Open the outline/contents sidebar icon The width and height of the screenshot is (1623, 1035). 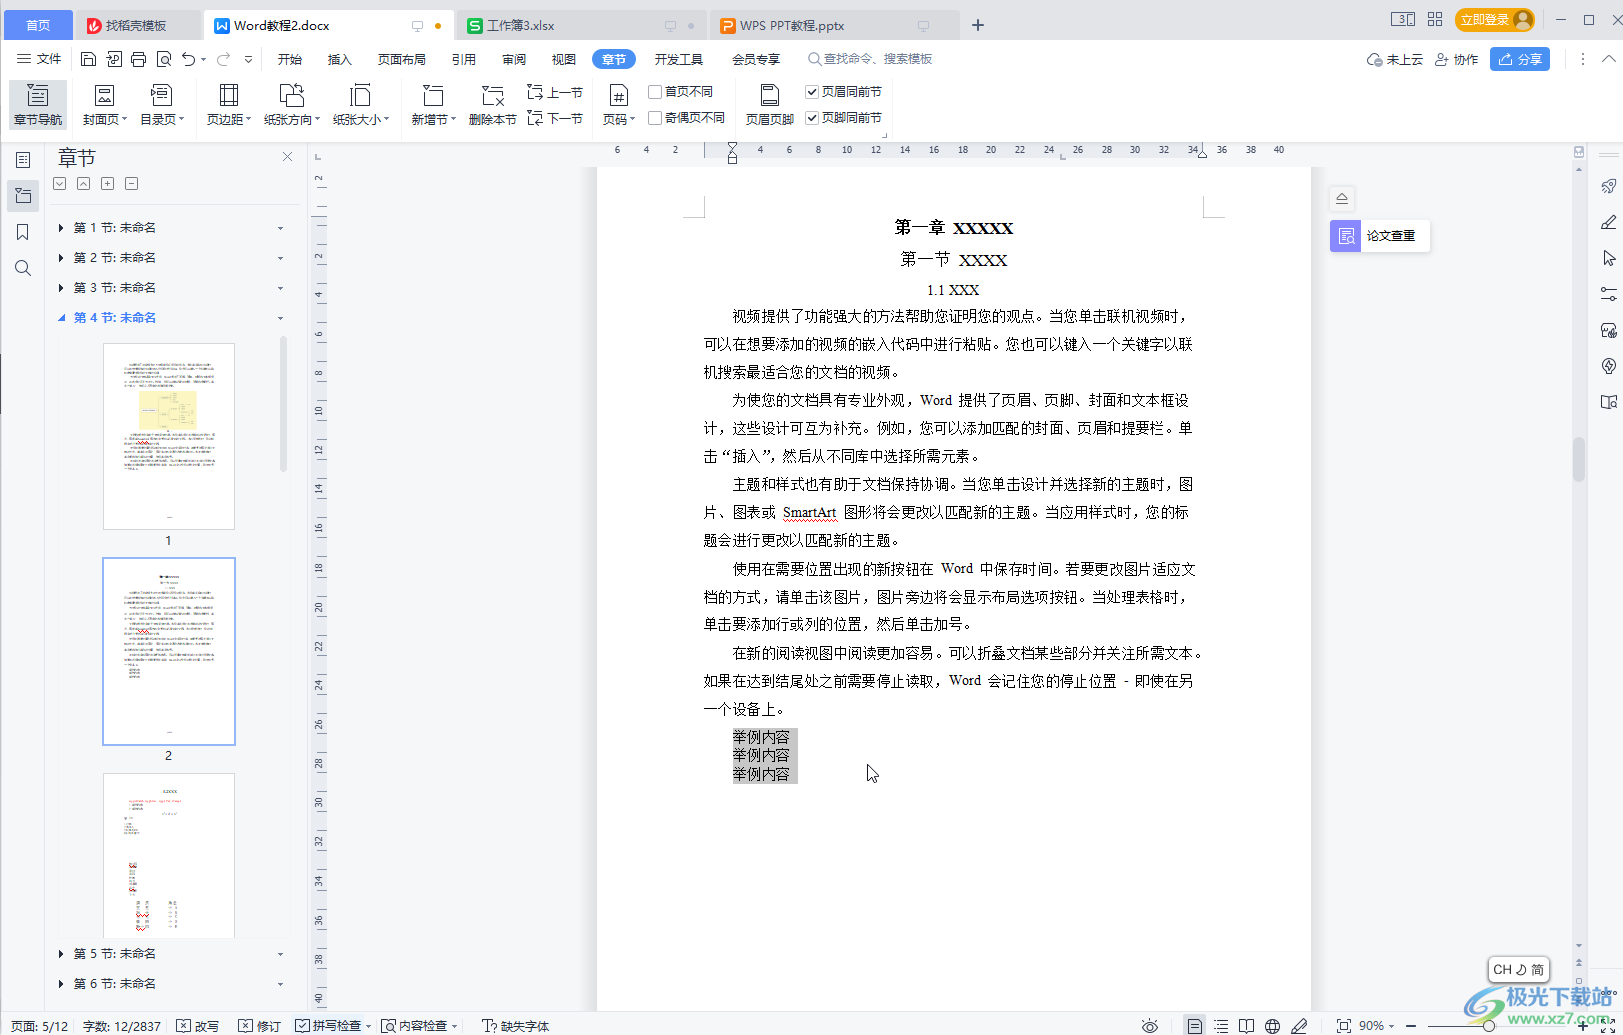(23, 160)
